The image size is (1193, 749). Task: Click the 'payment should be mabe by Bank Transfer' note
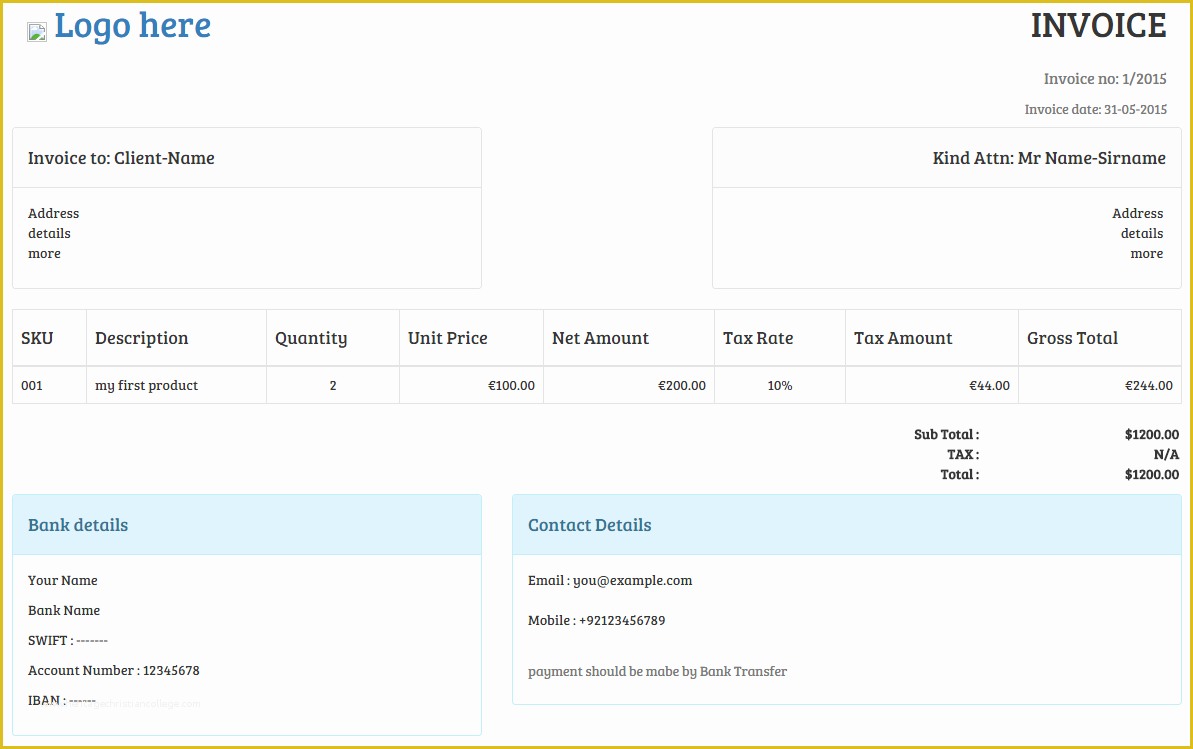point(657,671)
